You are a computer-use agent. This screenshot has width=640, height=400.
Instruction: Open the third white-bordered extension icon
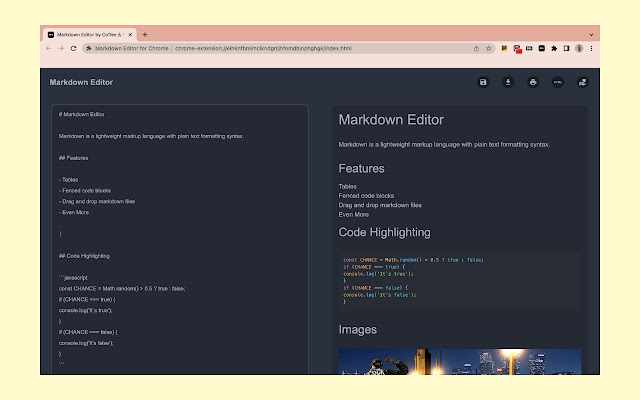tap(529, 48)
